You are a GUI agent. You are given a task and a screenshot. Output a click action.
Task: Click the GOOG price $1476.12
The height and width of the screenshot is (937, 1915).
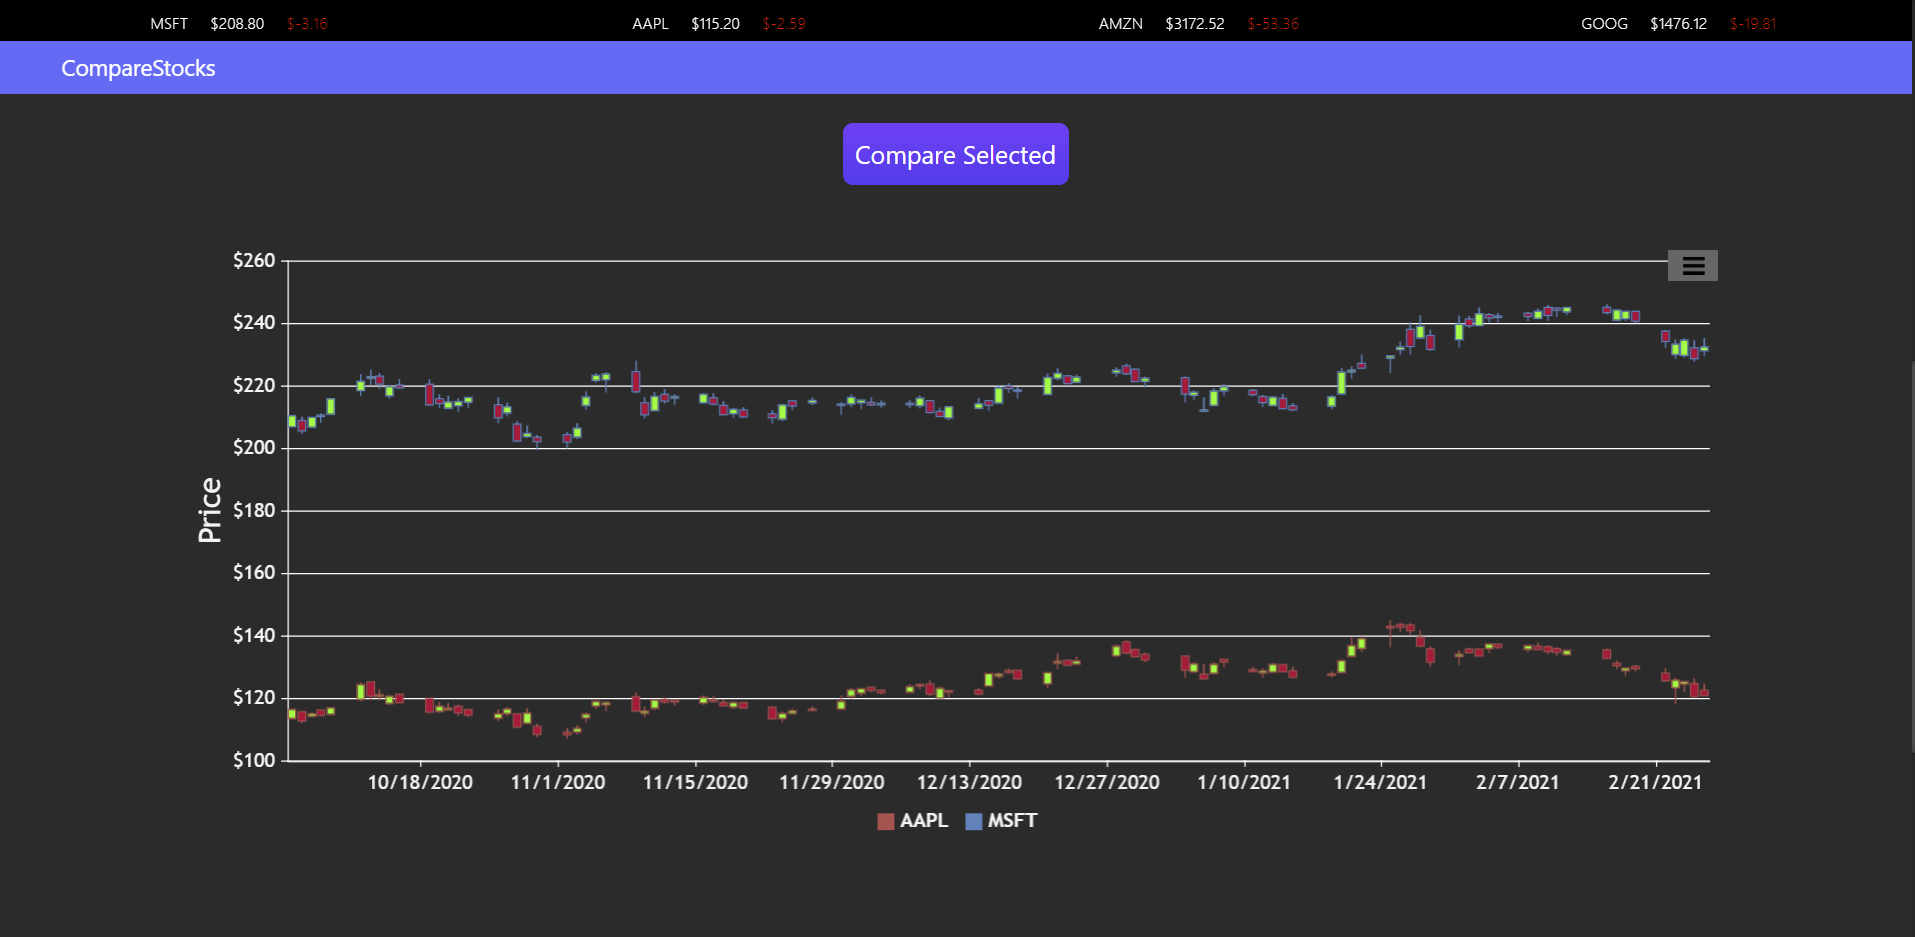pyautogui.click(x=1678, y=23)
